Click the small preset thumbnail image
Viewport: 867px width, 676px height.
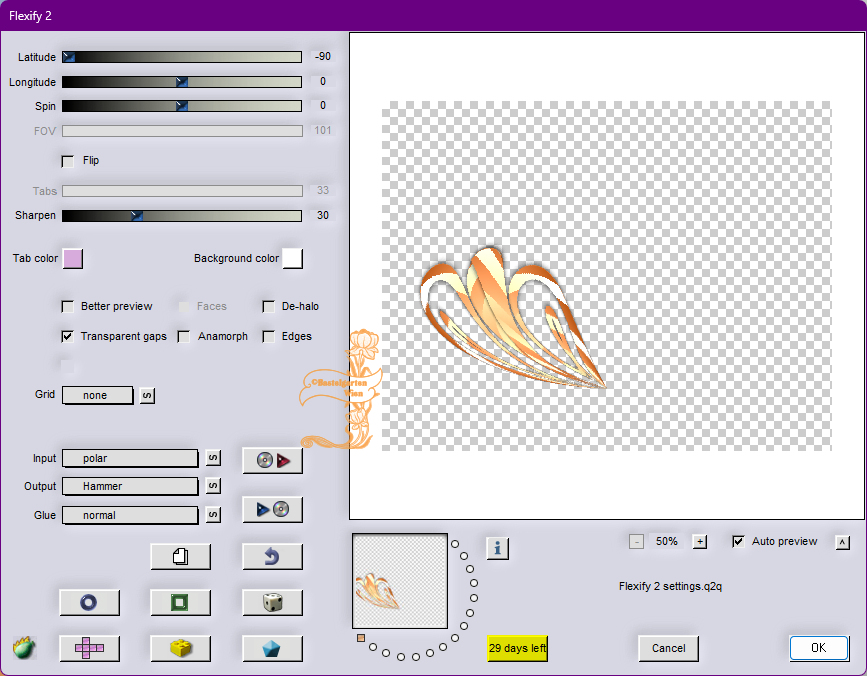click(400, 581)
